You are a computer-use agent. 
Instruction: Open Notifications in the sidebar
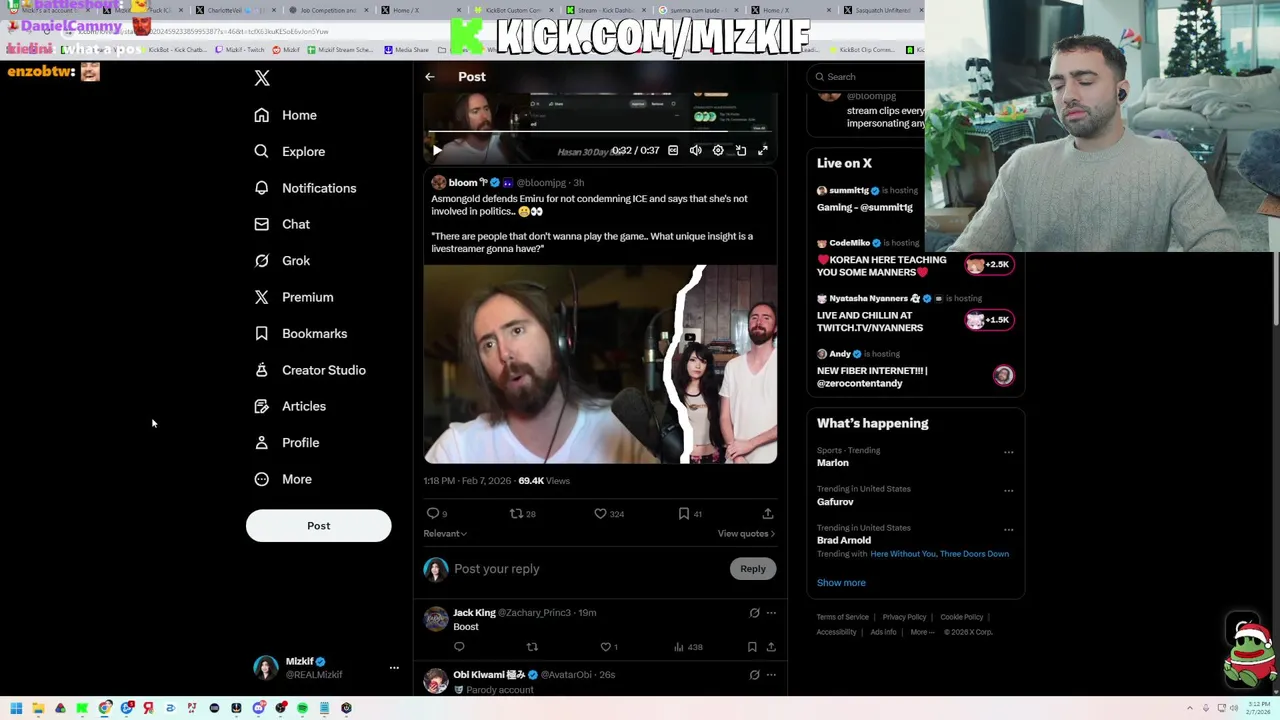305,188
